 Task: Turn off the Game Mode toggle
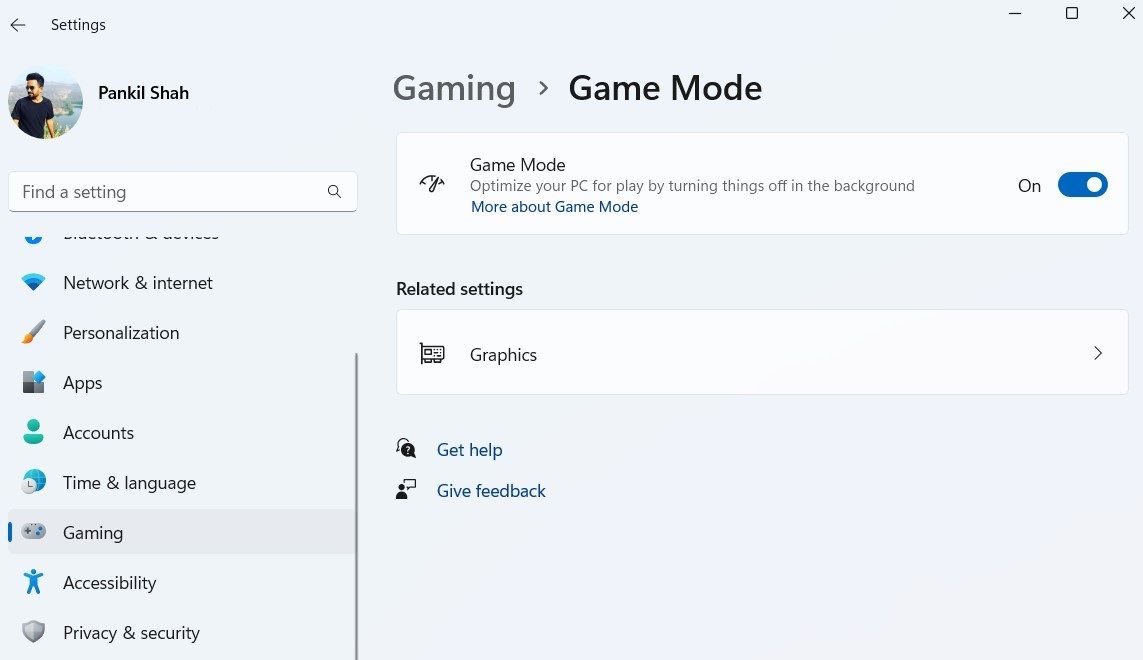[1082, 185]
